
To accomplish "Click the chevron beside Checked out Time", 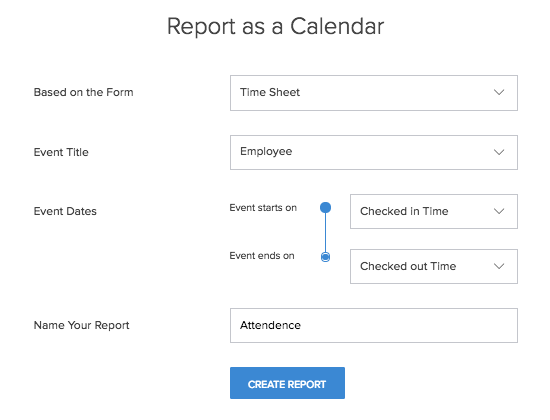I will 499,266.
